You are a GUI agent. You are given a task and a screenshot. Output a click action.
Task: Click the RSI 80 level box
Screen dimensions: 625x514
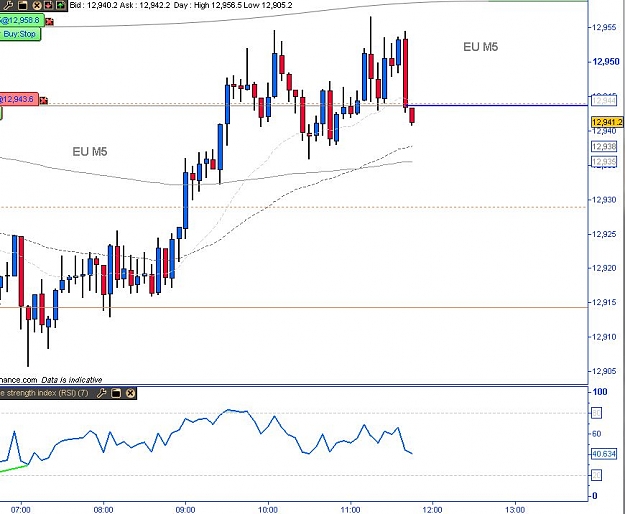[596, 413]
